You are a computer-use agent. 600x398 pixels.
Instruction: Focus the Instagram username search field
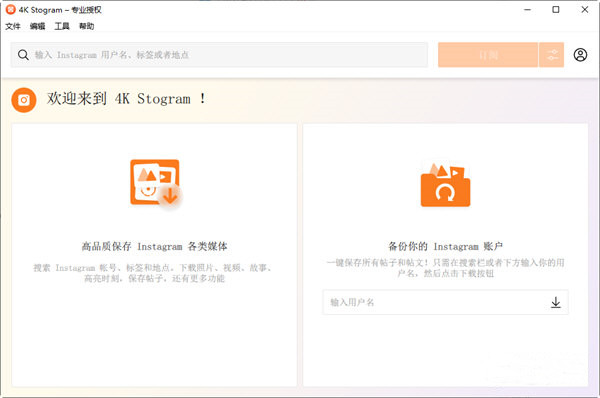219,55
